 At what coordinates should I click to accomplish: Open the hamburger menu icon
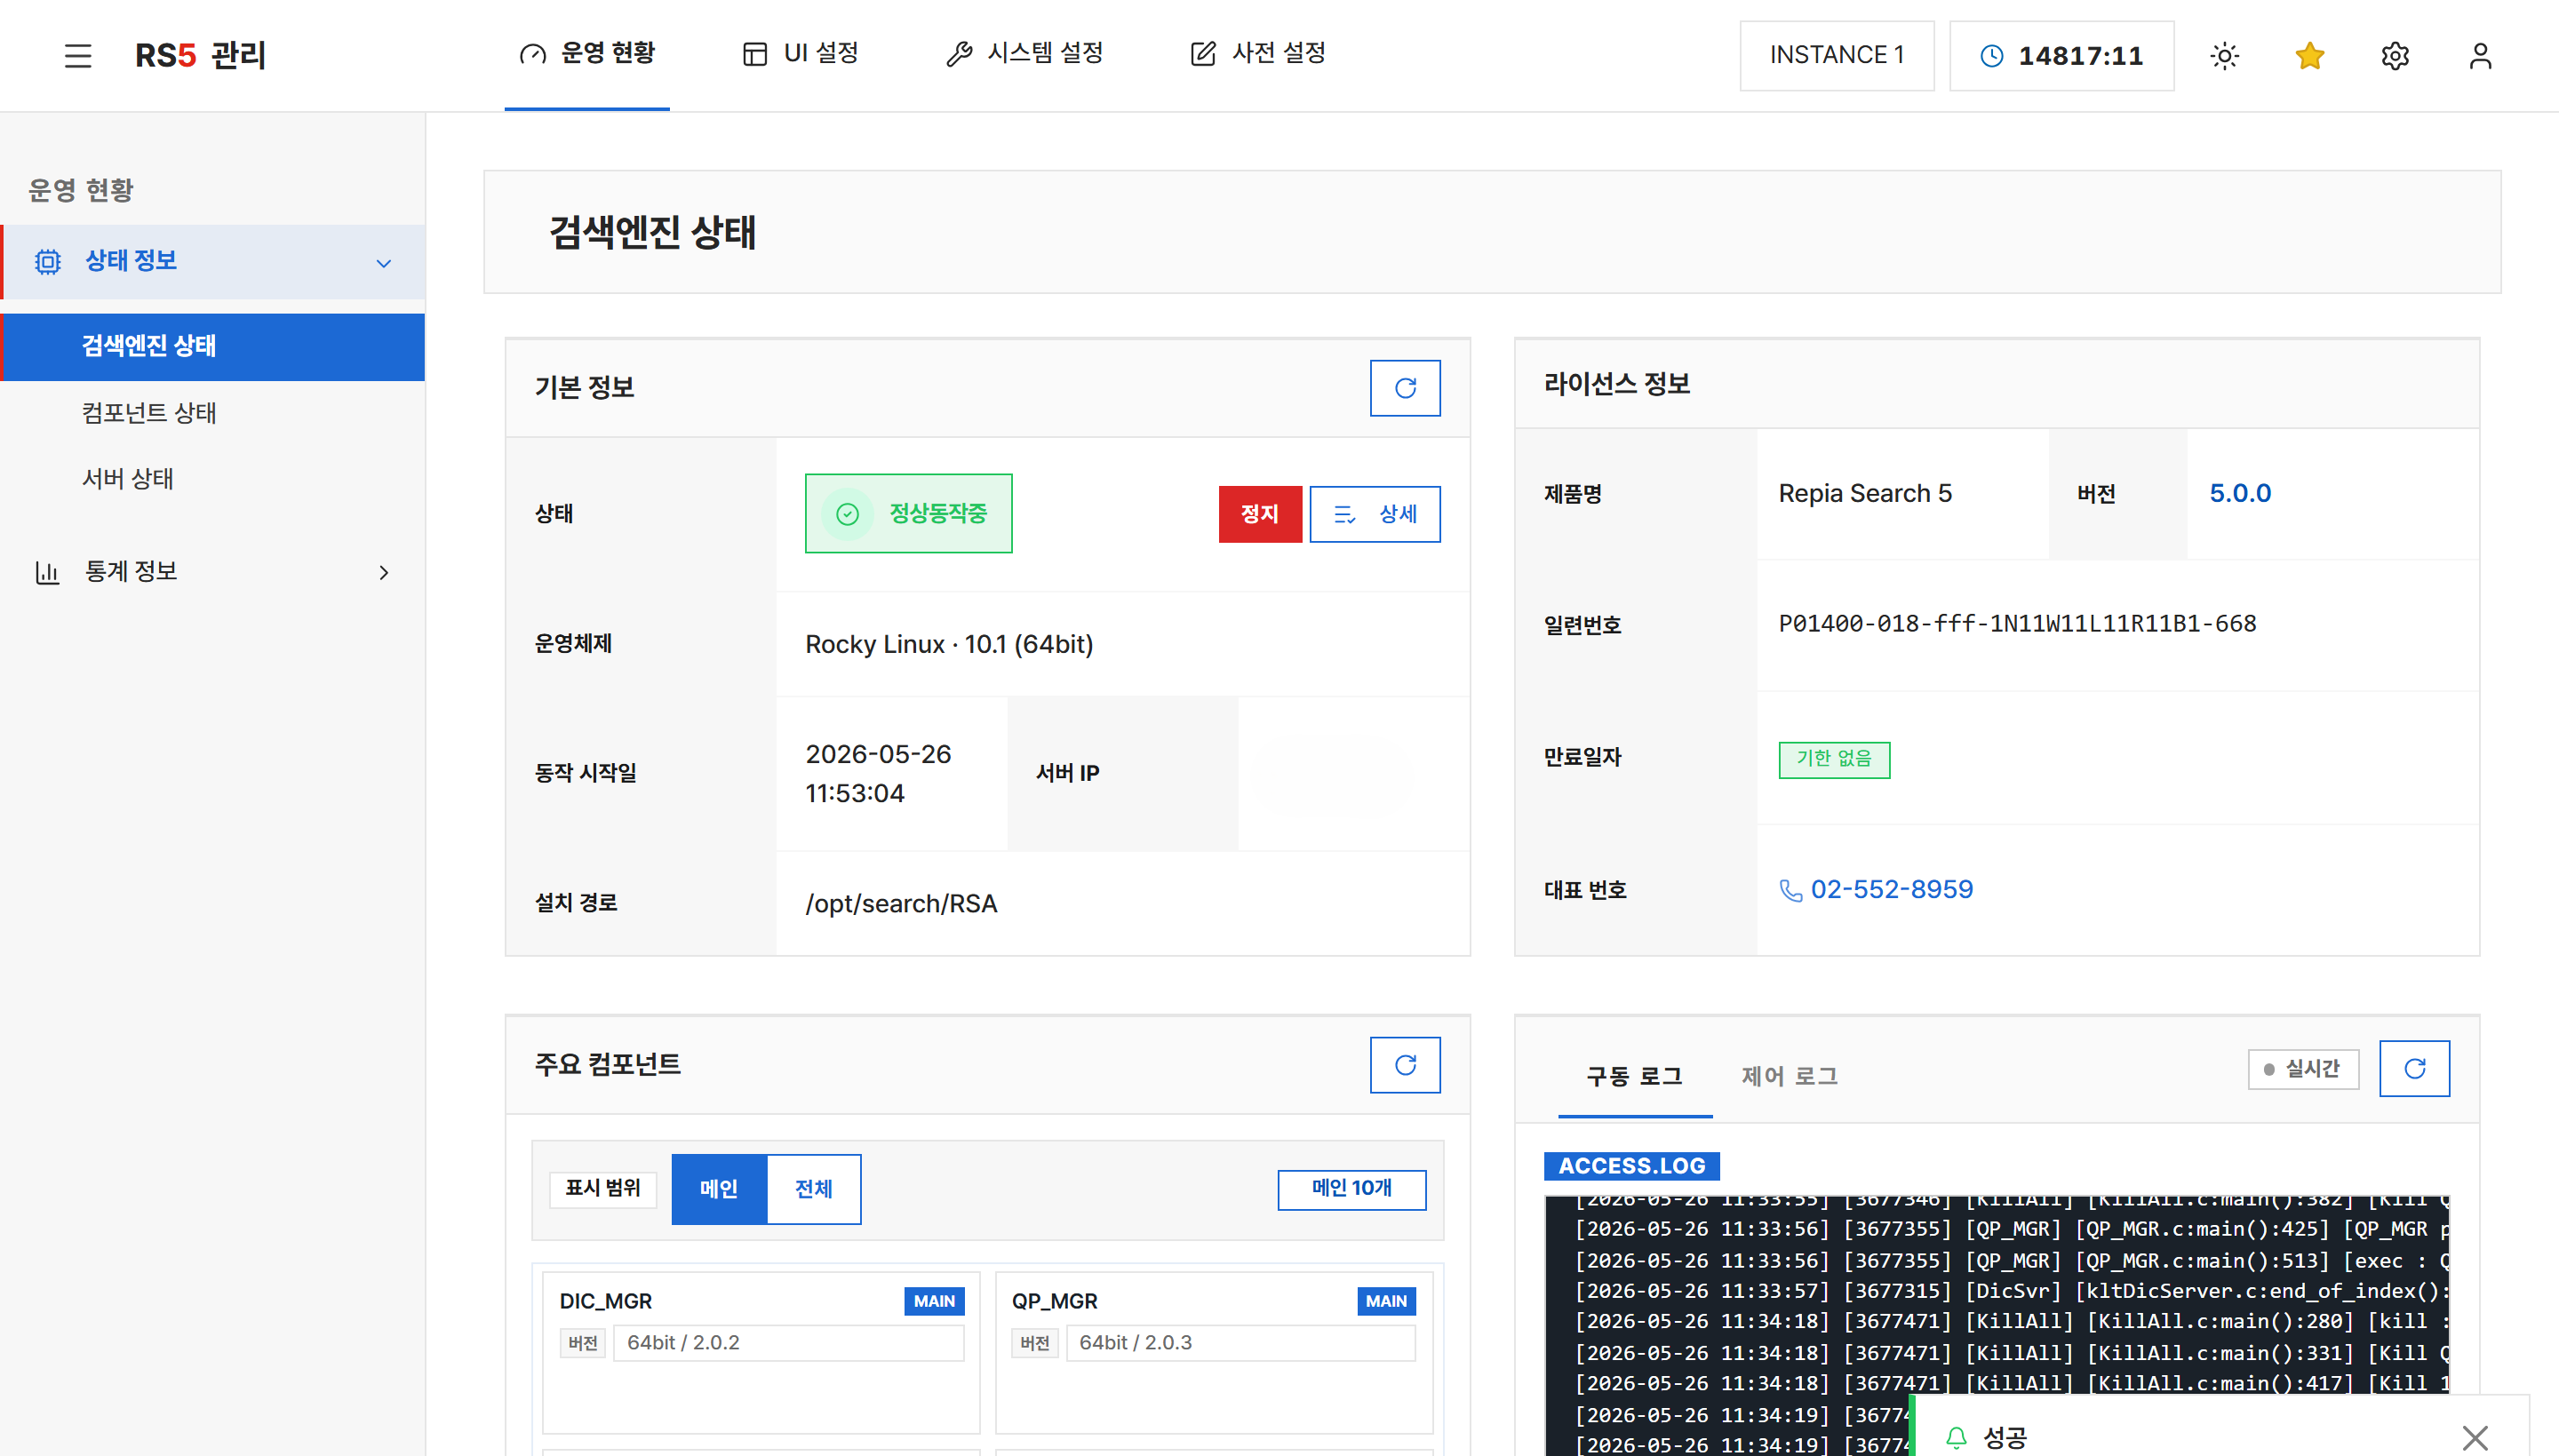[78, 56]
